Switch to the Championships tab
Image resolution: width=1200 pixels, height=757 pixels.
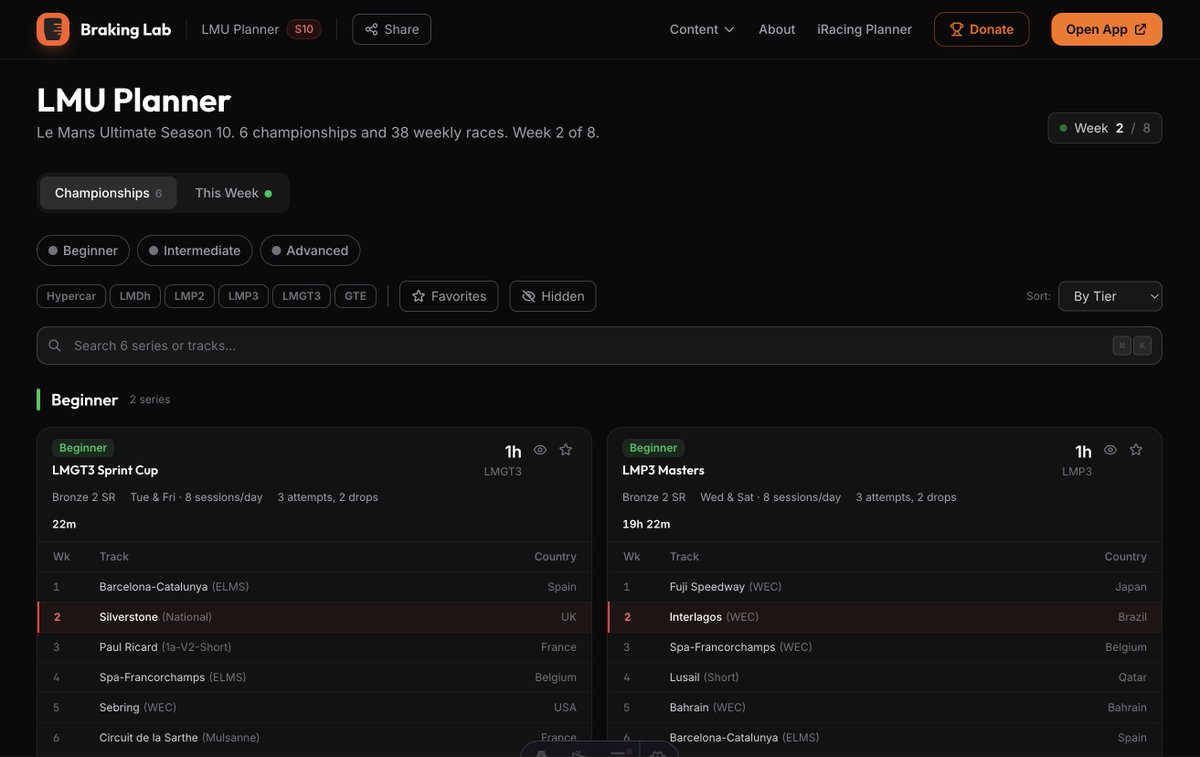tap(108, 193)
